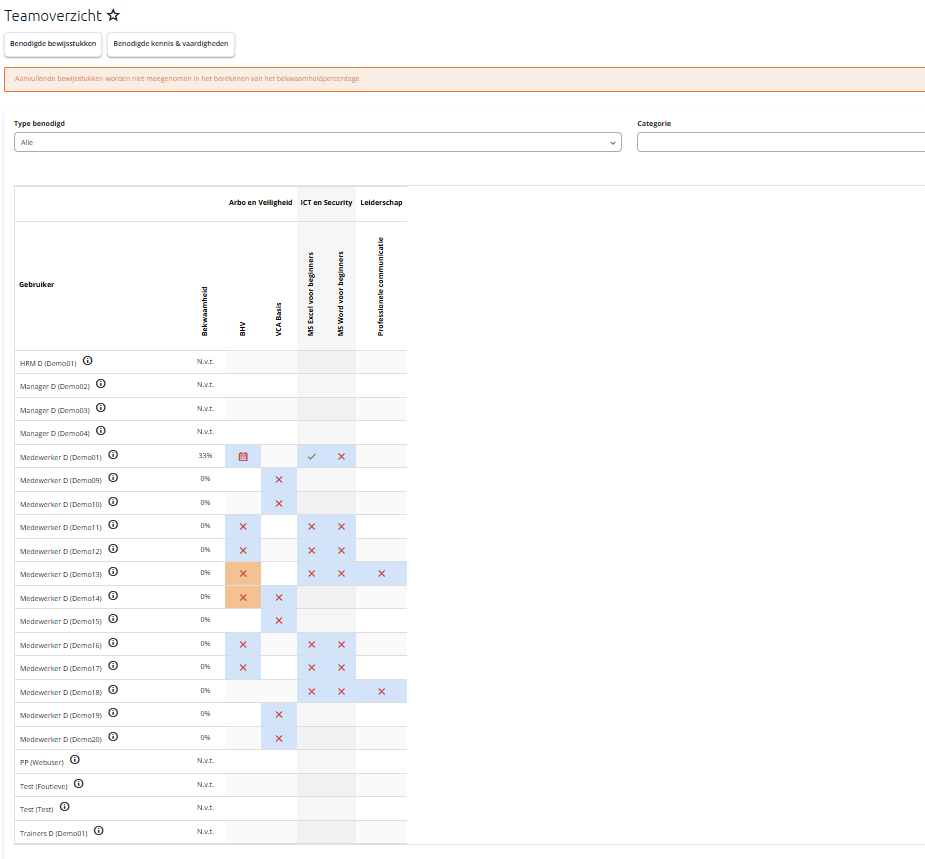Mark Teamoverzicht as favorite with star icon
Image resolution: width=925 pixels, height=859 pixels.
click(113, 15)
